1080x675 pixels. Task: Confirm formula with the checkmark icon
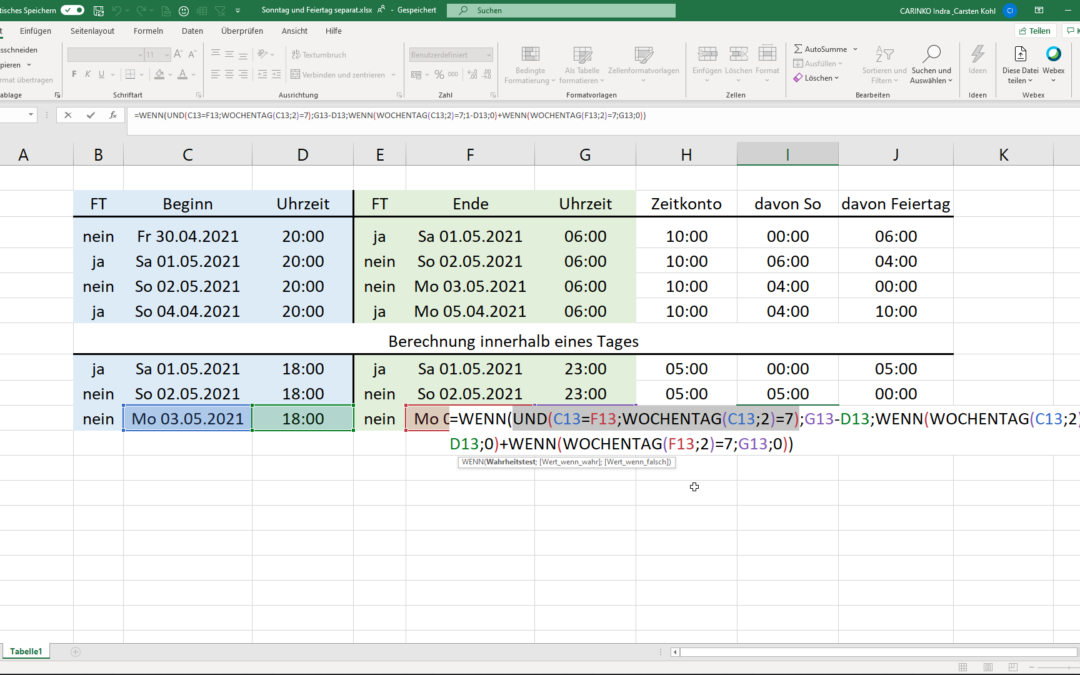(91, 115)
